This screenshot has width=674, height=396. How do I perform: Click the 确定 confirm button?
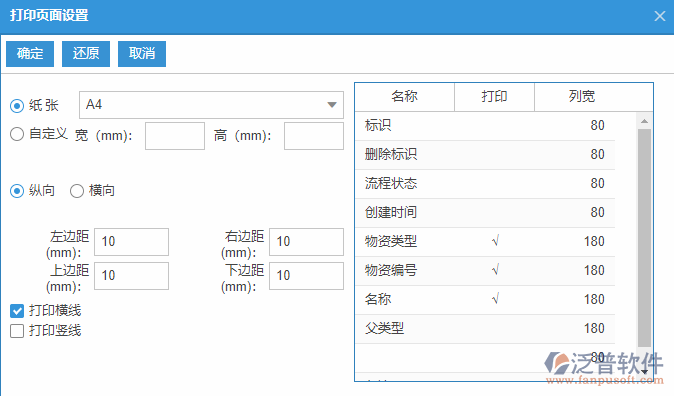[x=30, y=54]
